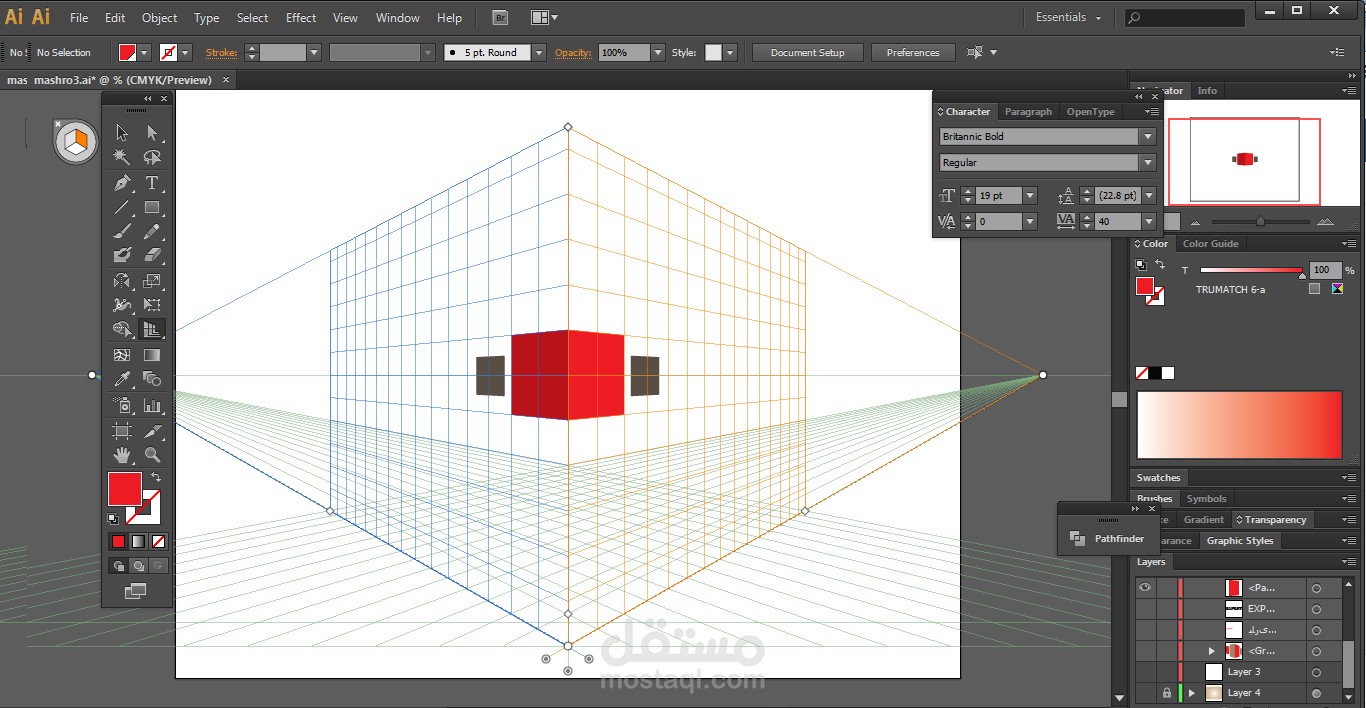Click the perspective plane switching widget cube
The height and width of the screenshot is (708, 1366).
(x=76, y=143)
